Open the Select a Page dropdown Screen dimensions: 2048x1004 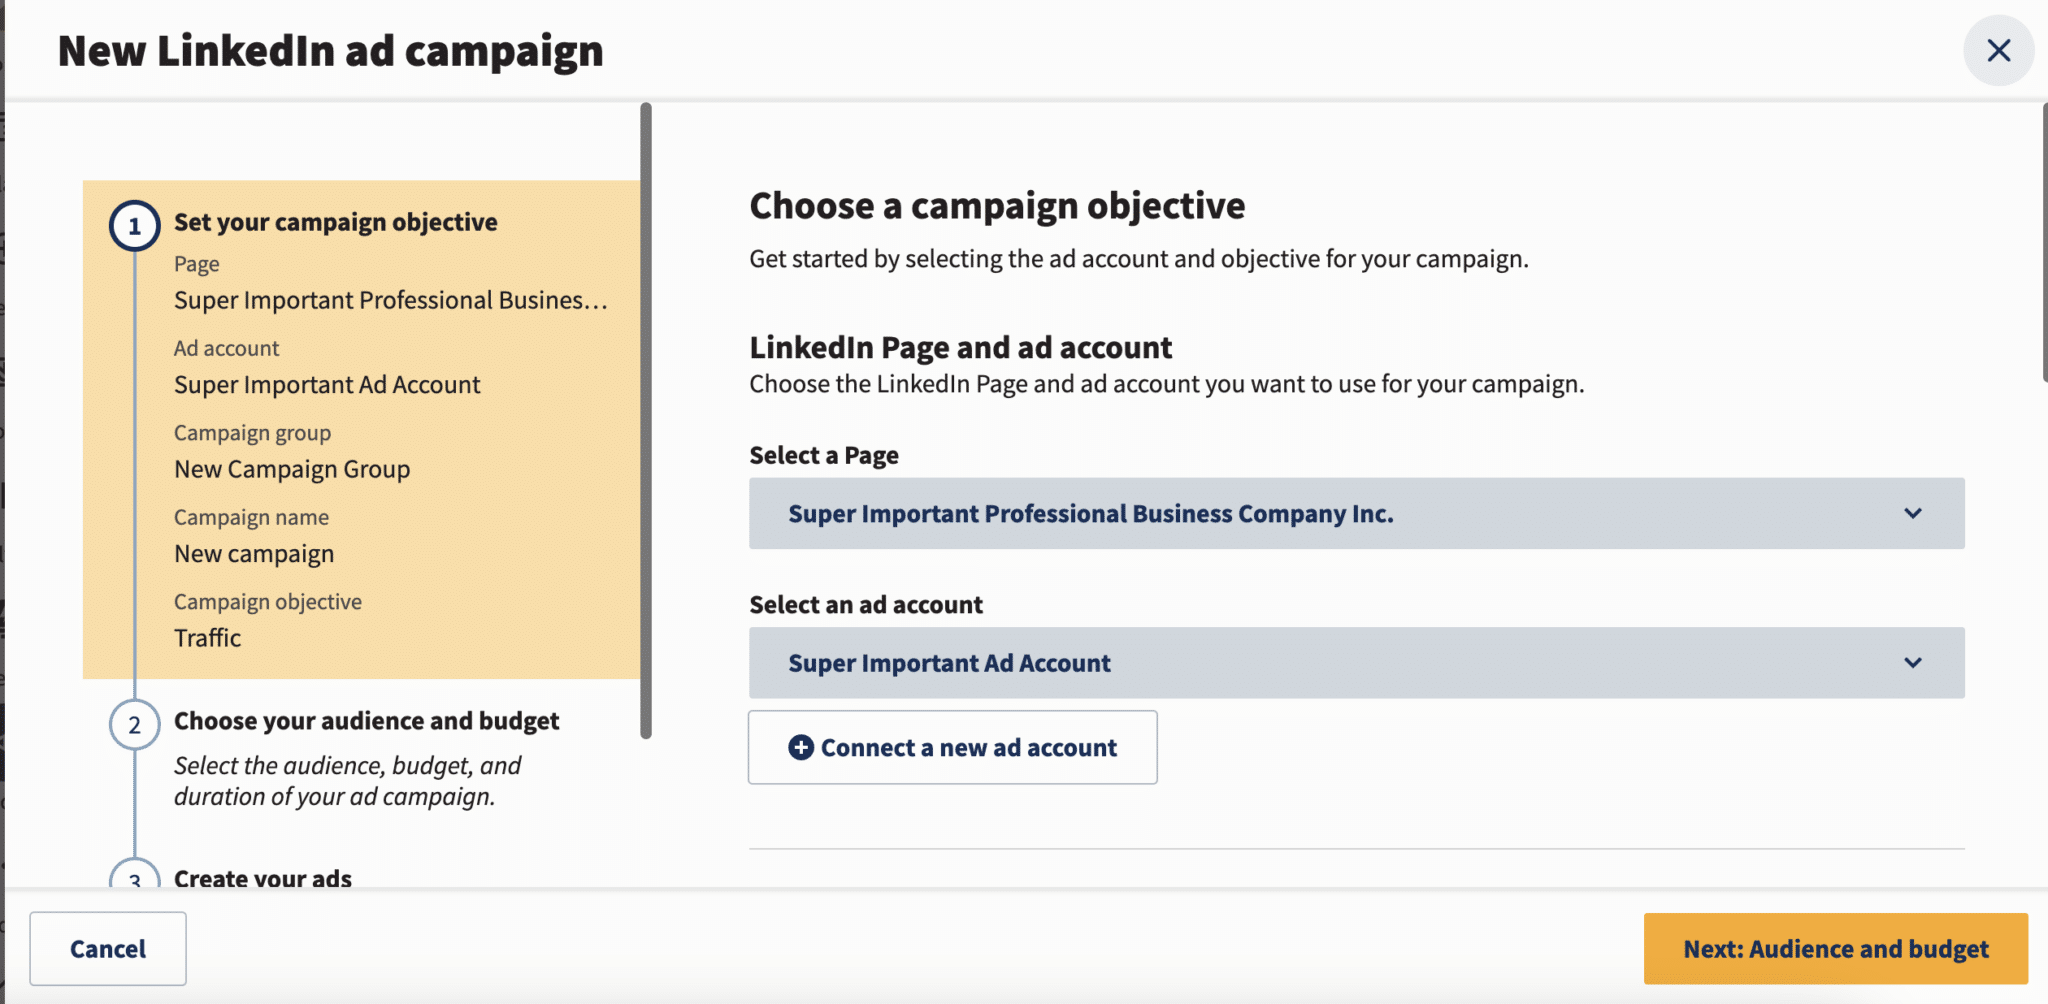click(x=1356, y=513)
